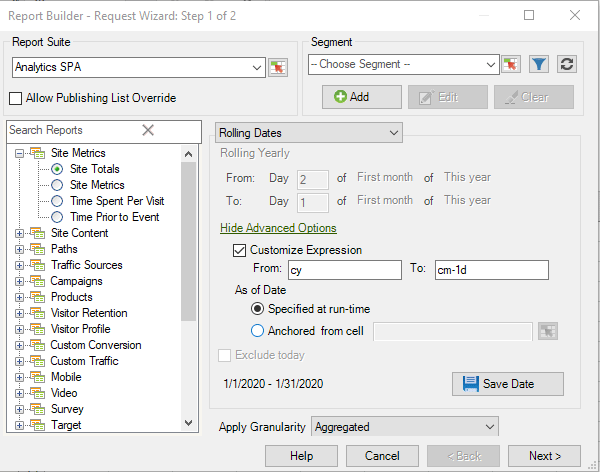The height and width of the screenshot is (472, 600).
Task: Click the Help button
Action: tap(302, 456)
